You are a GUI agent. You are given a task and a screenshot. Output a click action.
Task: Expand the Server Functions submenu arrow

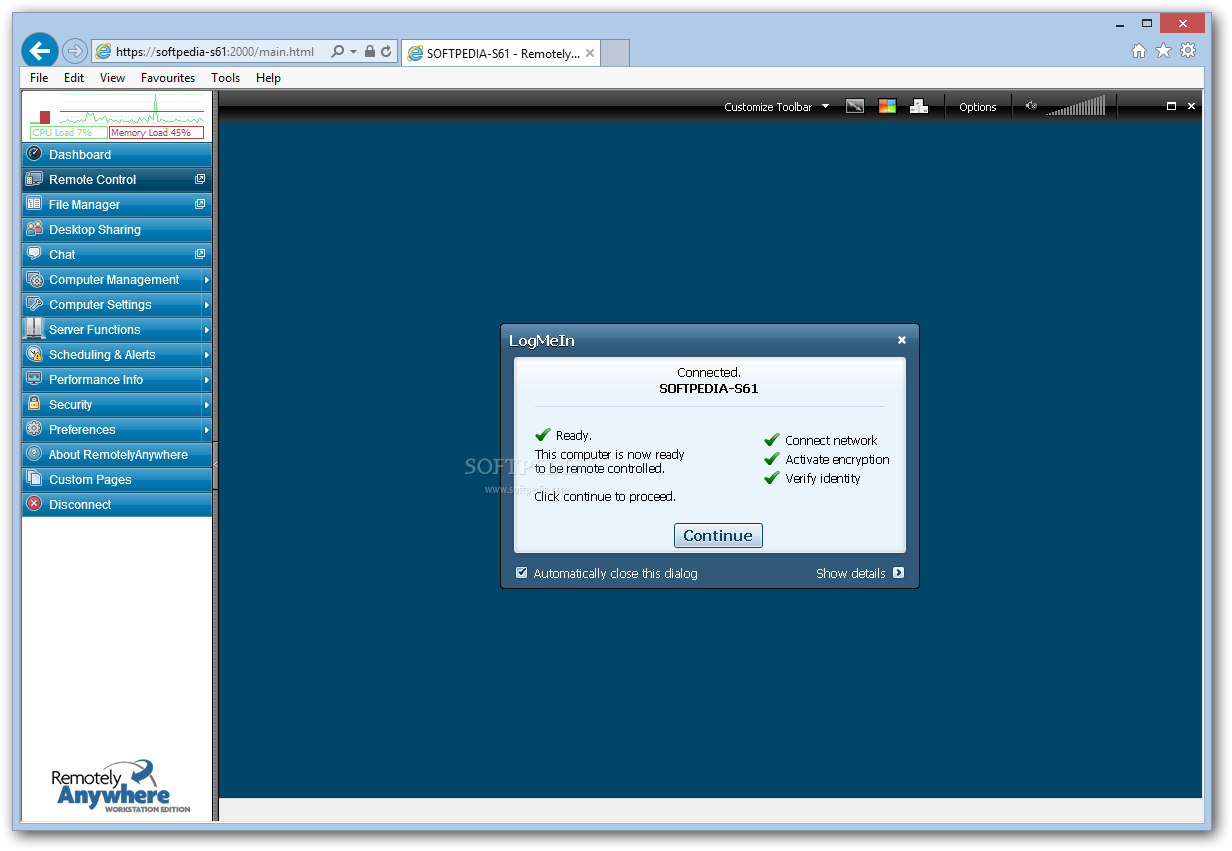[x=207, y=330]
